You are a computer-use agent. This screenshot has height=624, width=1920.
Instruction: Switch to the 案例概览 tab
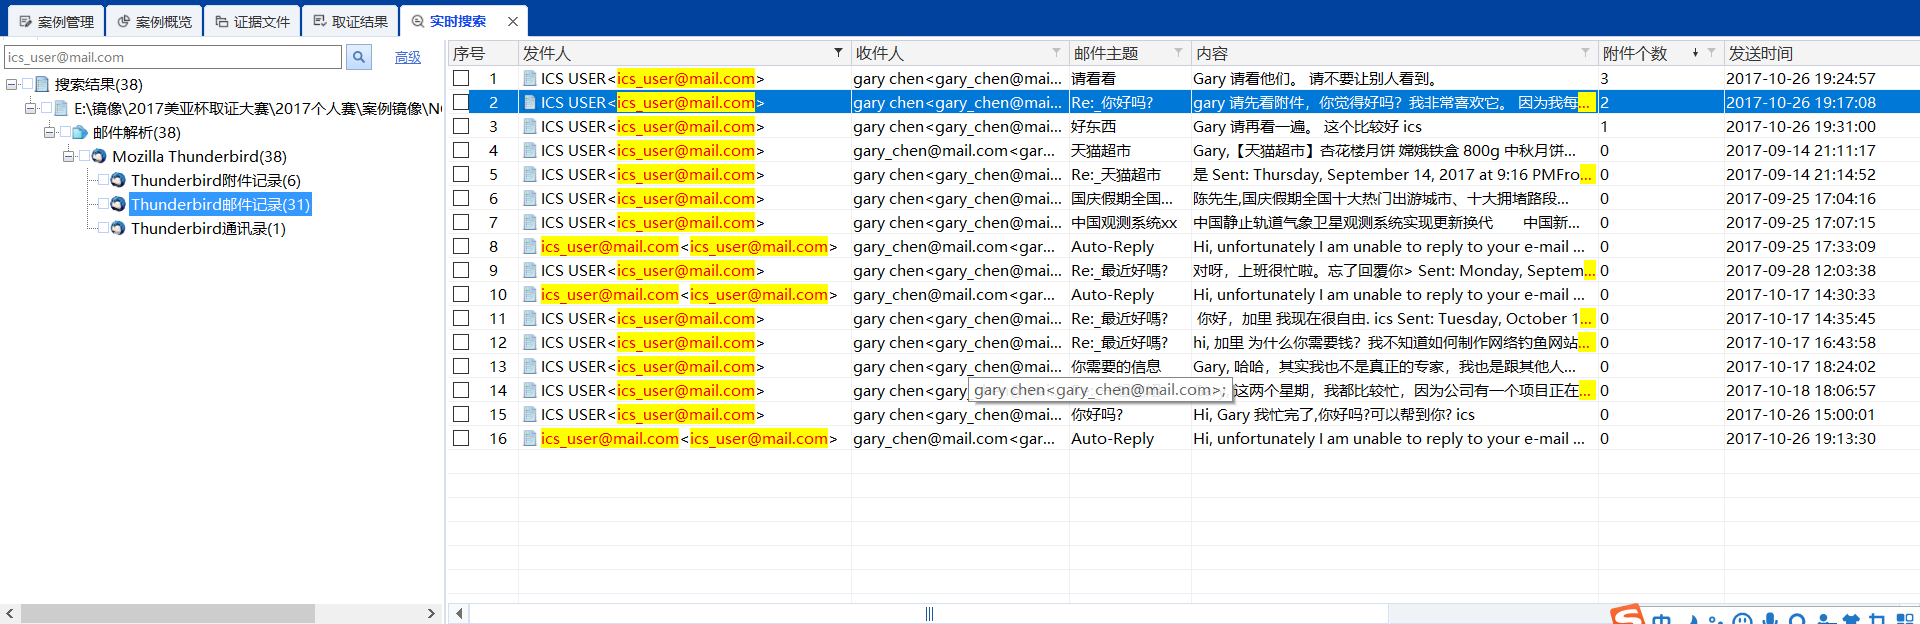coord(154,21)
